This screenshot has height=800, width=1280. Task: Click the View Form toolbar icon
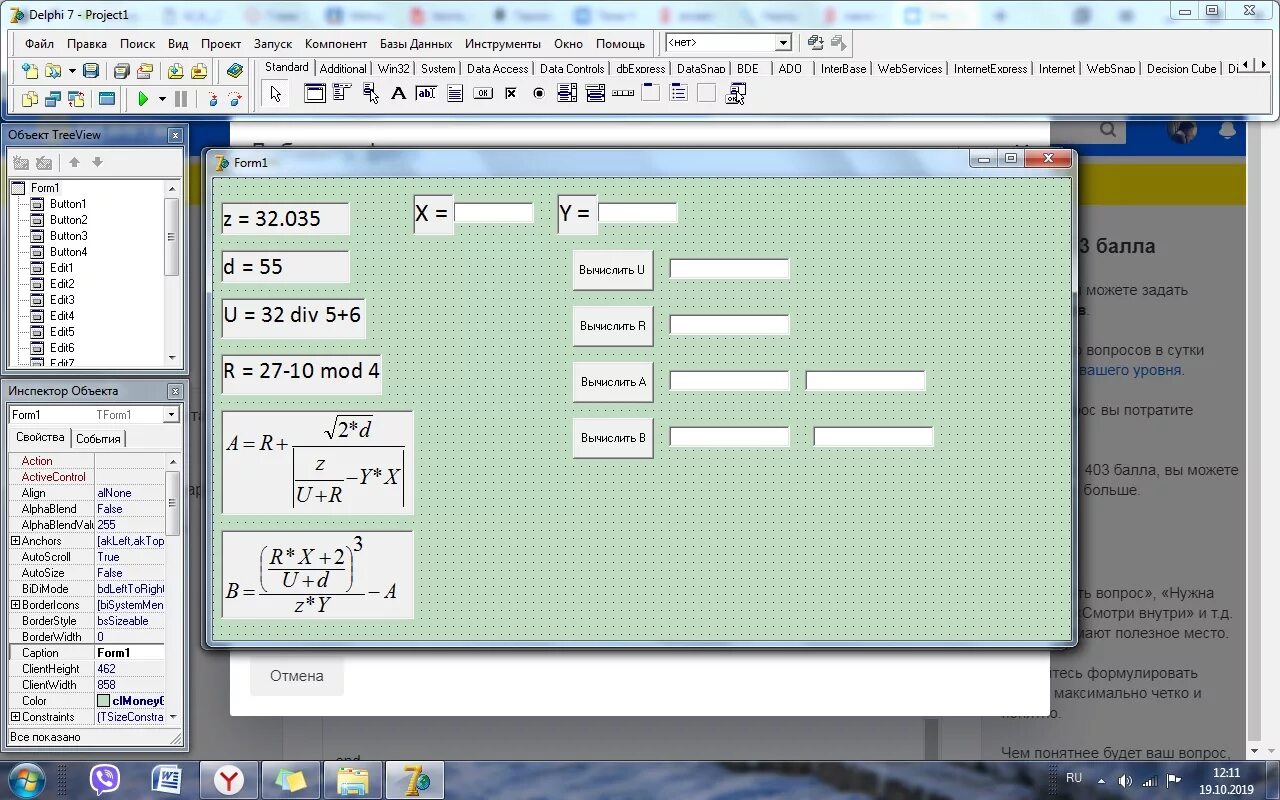click(x=53, y=99)
